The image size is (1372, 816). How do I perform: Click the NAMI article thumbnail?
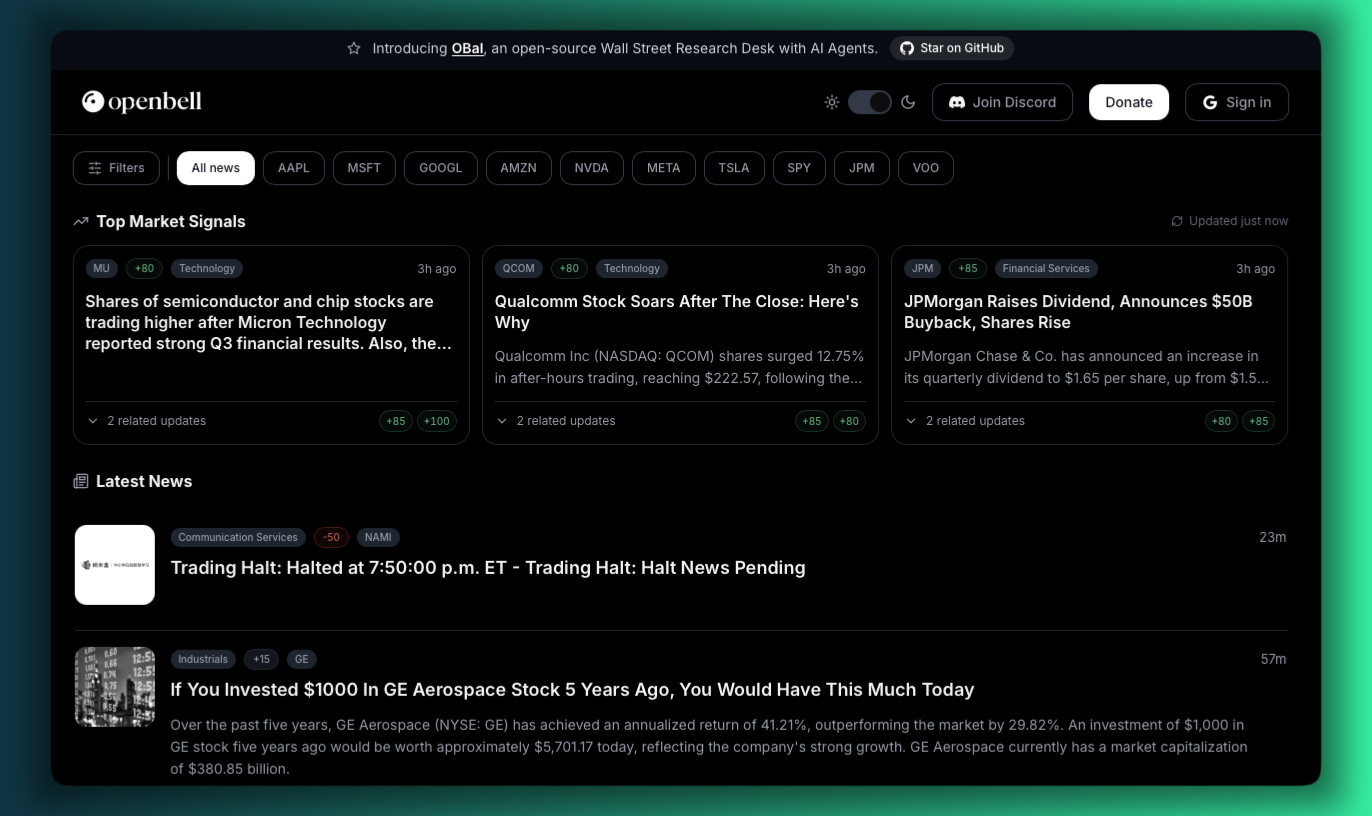tap(115, 565)
